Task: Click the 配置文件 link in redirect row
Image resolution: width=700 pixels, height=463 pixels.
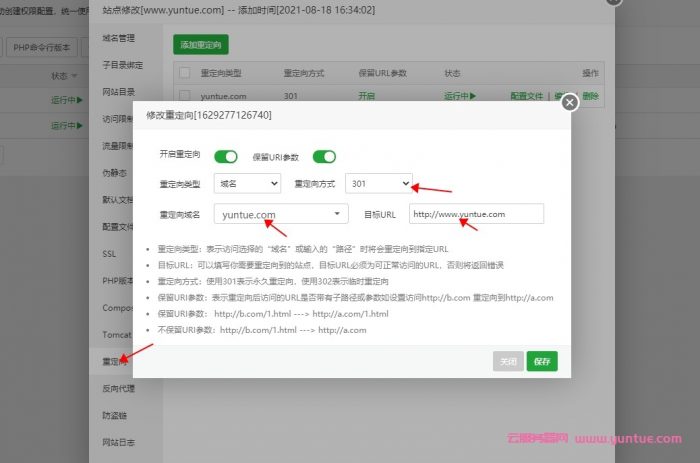Action: 527,96
